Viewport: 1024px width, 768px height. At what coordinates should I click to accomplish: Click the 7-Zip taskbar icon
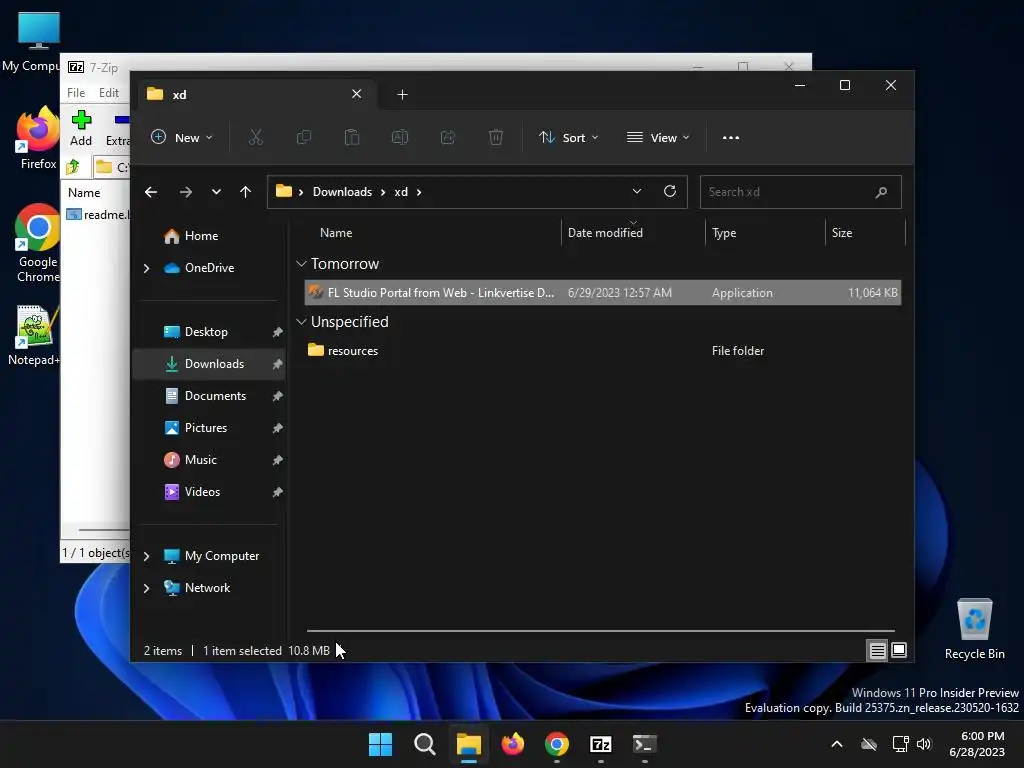600,744
